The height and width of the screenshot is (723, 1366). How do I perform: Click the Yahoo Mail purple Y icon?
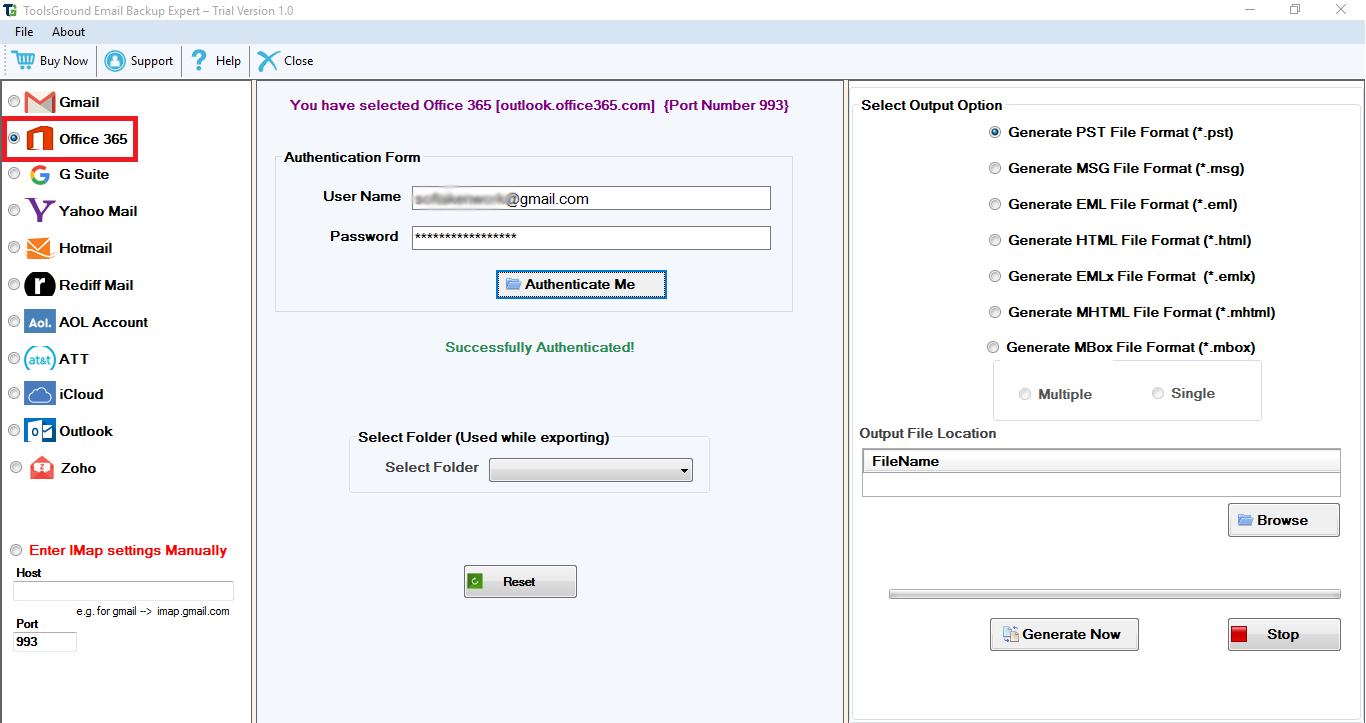click(40, 211)
